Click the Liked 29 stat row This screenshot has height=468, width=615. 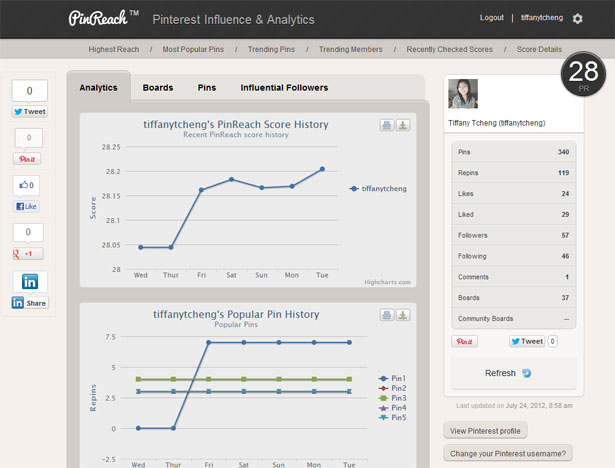[x=513, y=214]
